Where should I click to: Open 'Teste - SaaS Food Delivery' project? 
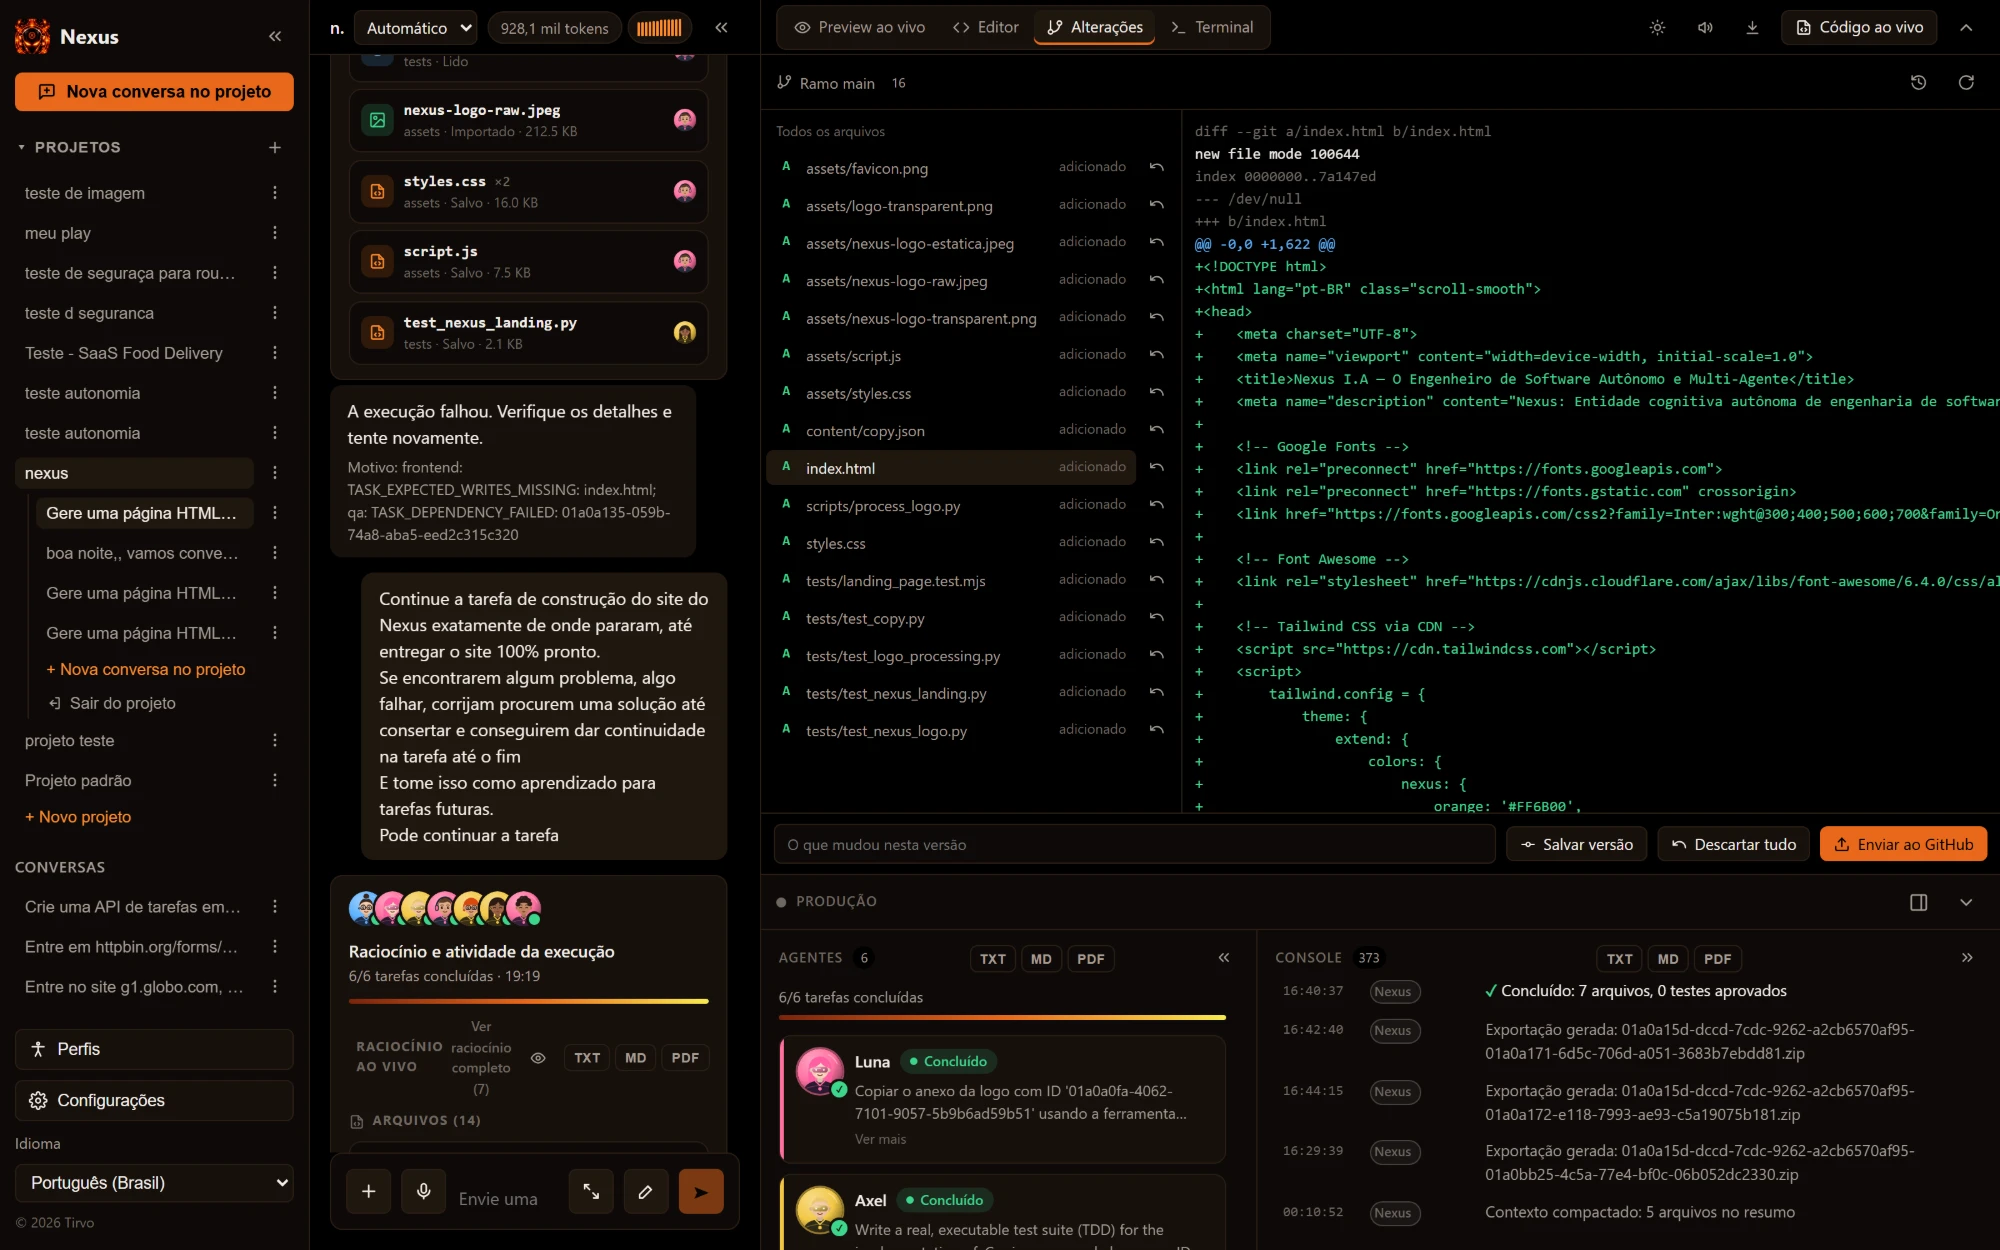[x=124, y=353]
